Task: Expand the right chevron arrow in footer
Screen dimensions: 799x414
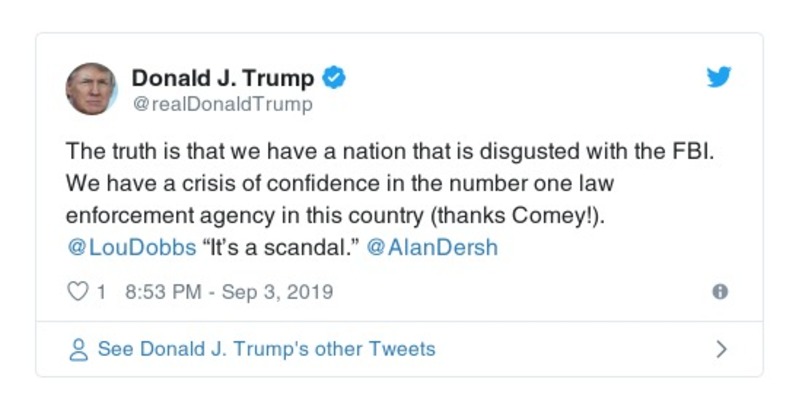Action: click(x=721, y=350)
